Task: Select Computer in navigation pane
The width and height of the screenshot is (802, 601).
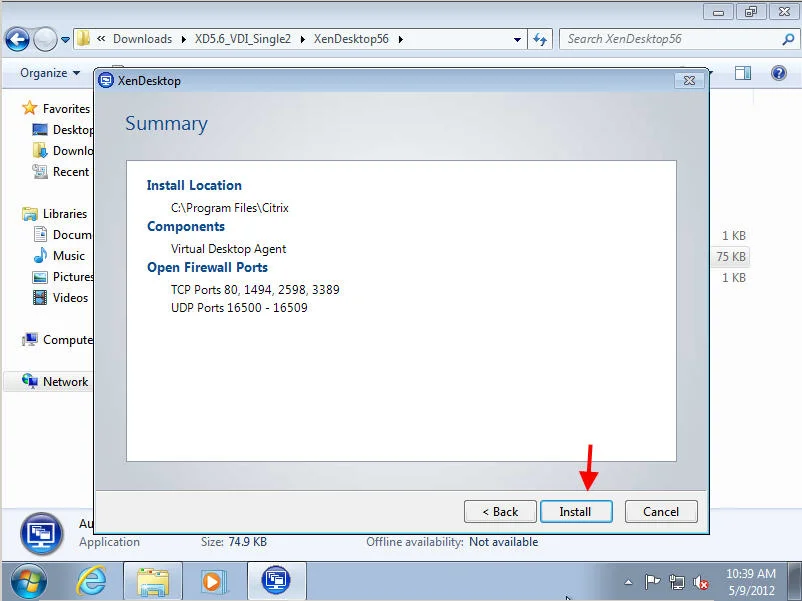Action: click(68, 339)
